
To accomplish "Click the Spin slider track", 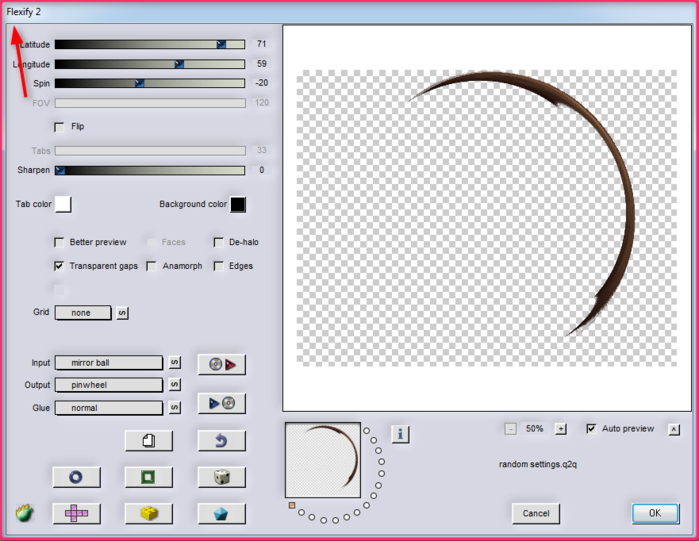I will click(150, 83).
